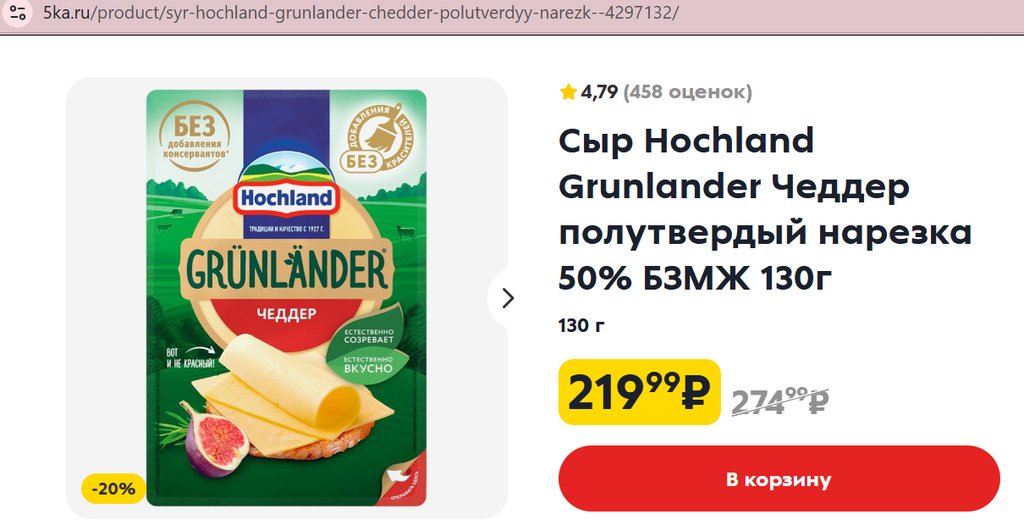Click the crossed-out 274.99 ₽ old price
Screen dimensions: 1024x531
[780, 400]
